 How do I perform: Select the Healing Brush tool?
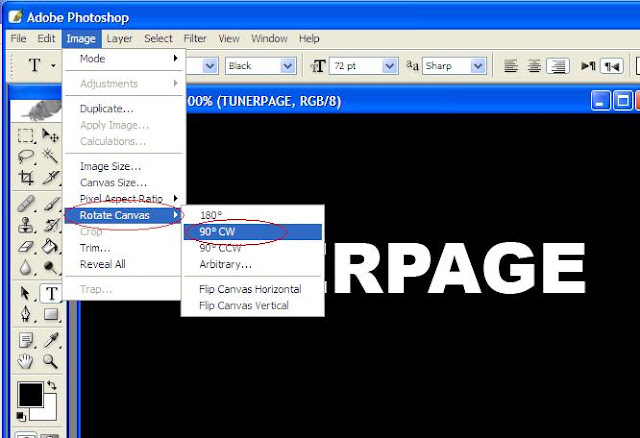26,204
